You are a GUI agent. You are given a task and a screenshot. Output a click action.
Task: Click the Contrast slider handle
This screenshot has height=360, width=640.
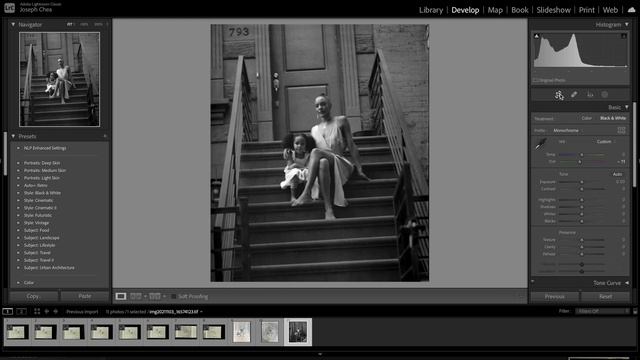pyautogui.click(x=582, y=189)
